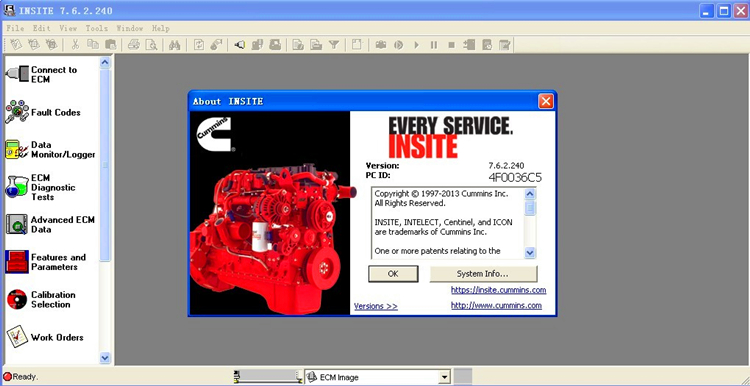Click the play button in the toolbar
The width and height of the screenshot is (750, 386).
[416, 45]
